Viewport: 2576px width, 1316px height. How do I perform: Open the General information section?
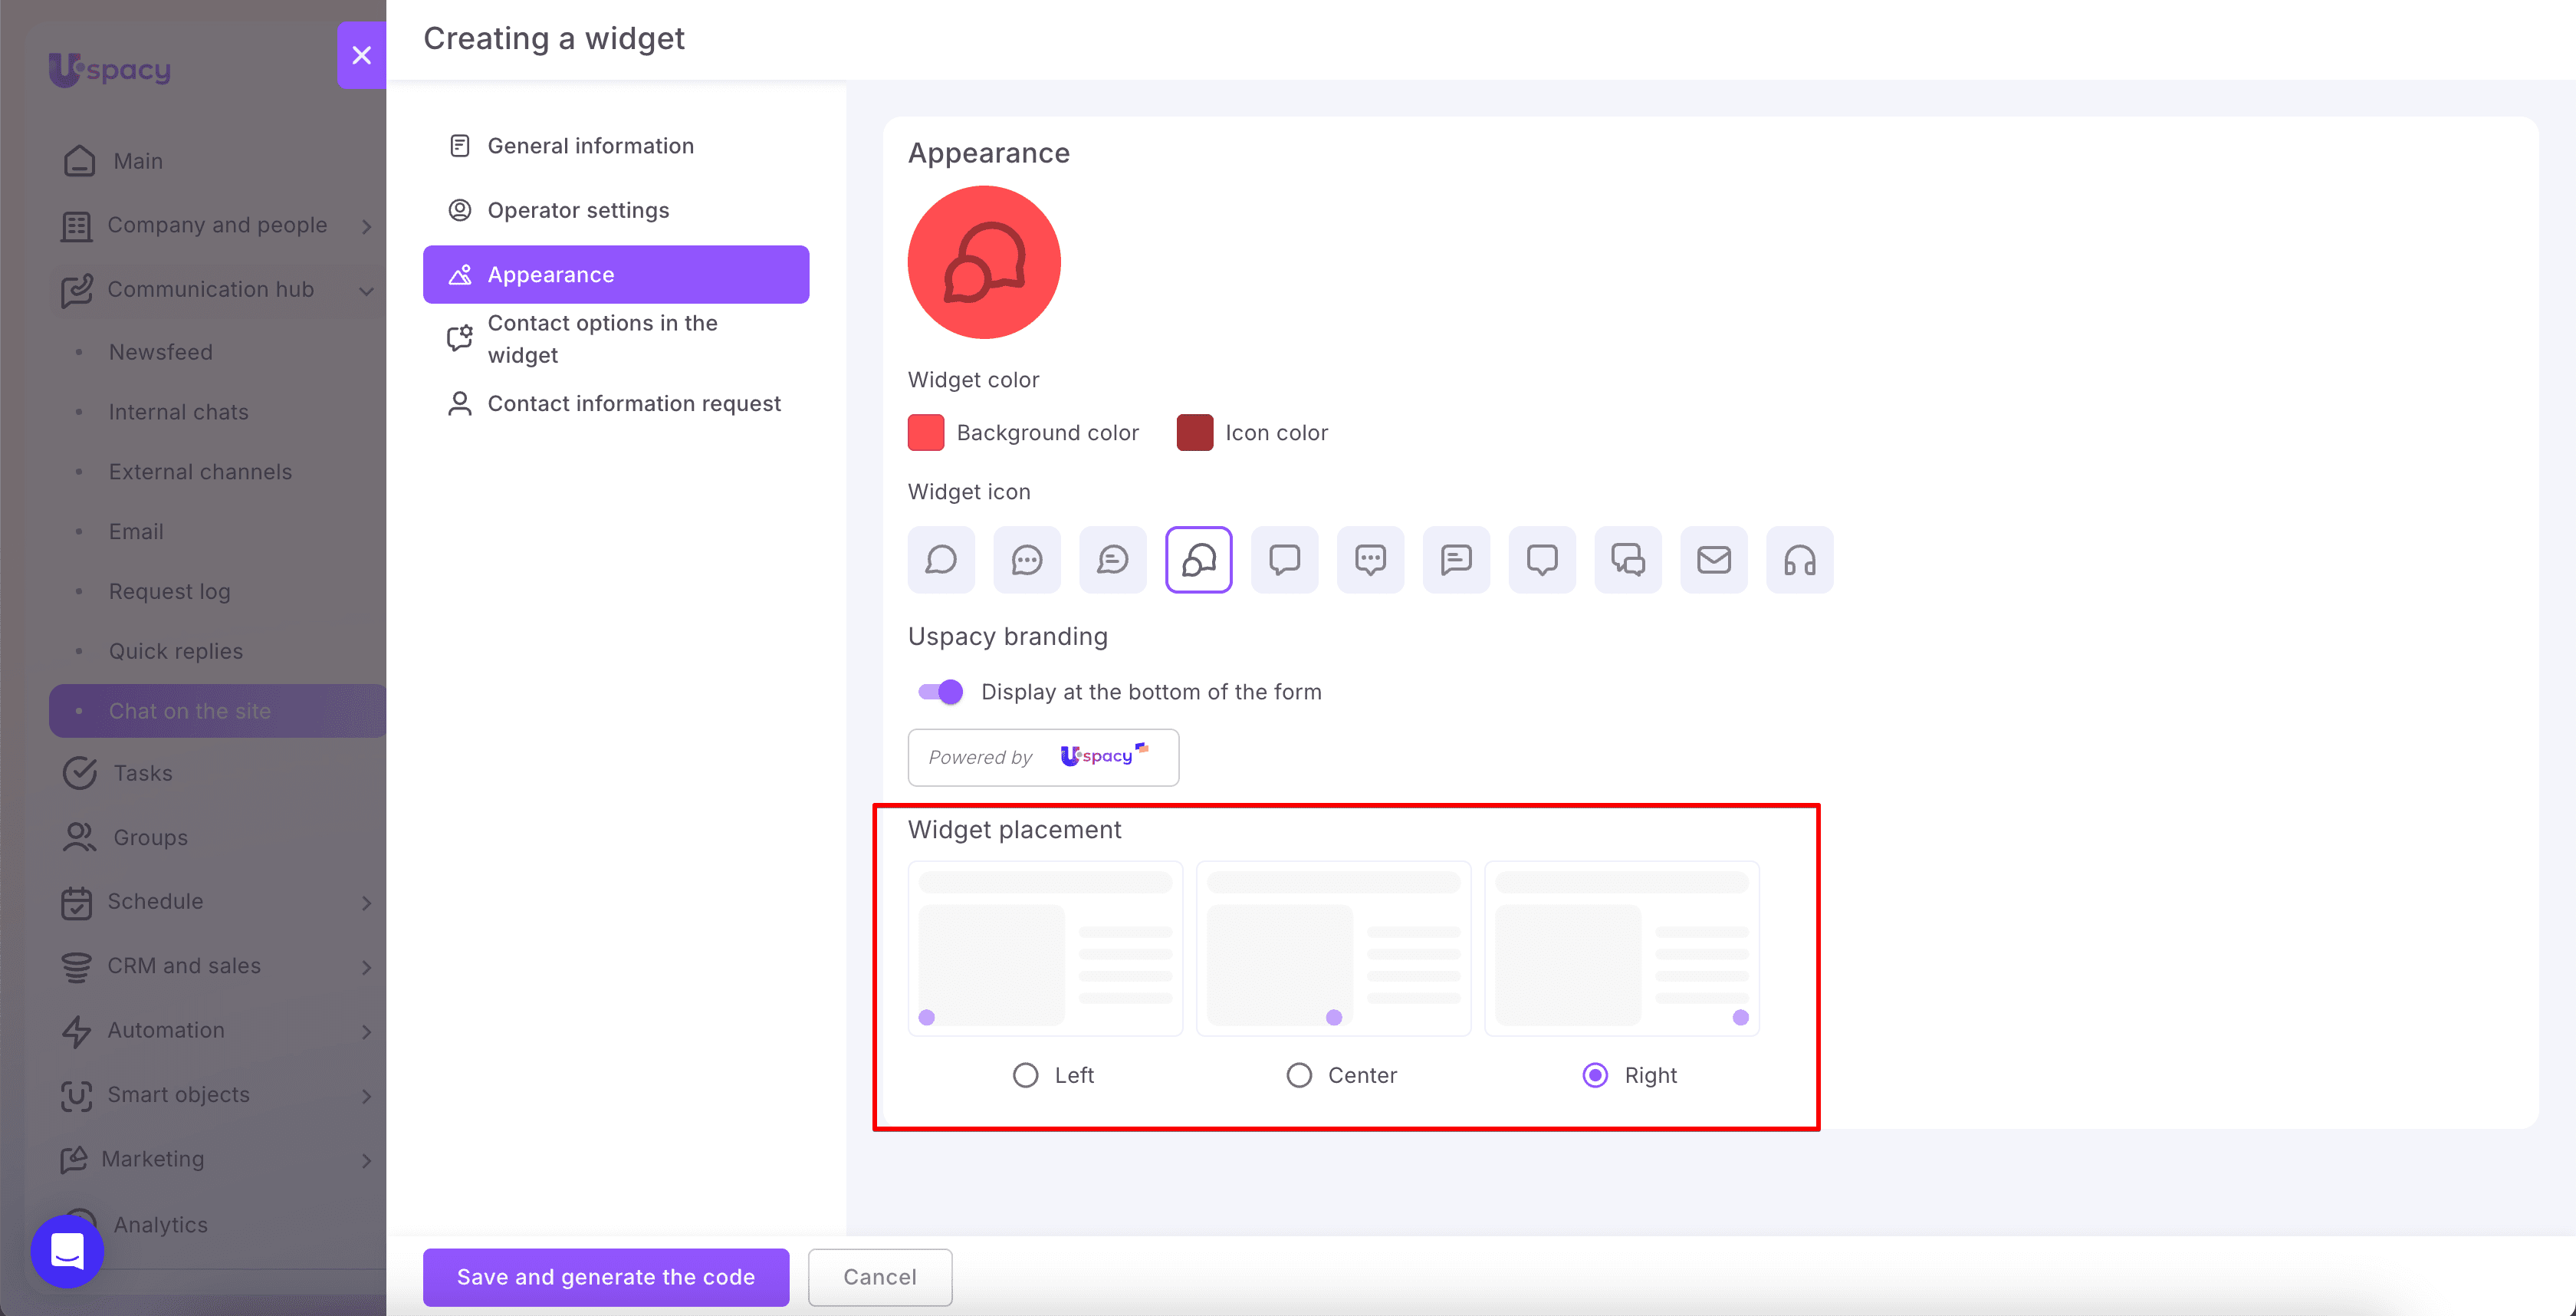(x=616, y=146)
